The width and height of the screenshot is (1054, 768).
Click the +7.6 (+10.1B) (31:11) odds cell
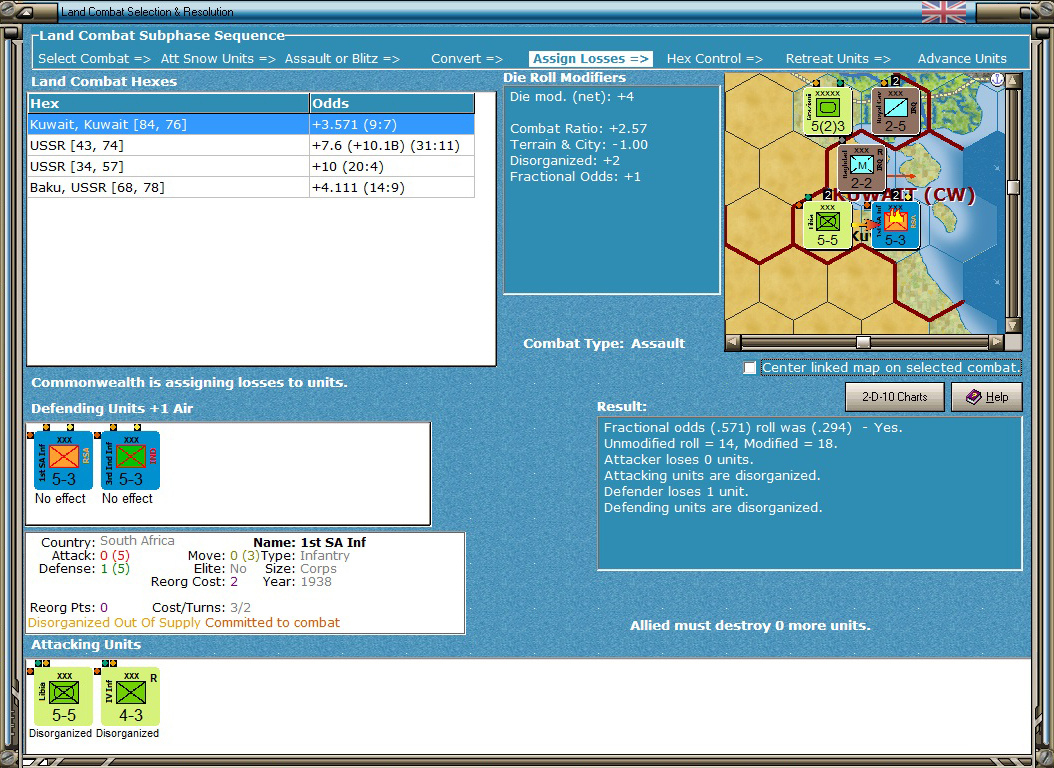tap(392, 146)
